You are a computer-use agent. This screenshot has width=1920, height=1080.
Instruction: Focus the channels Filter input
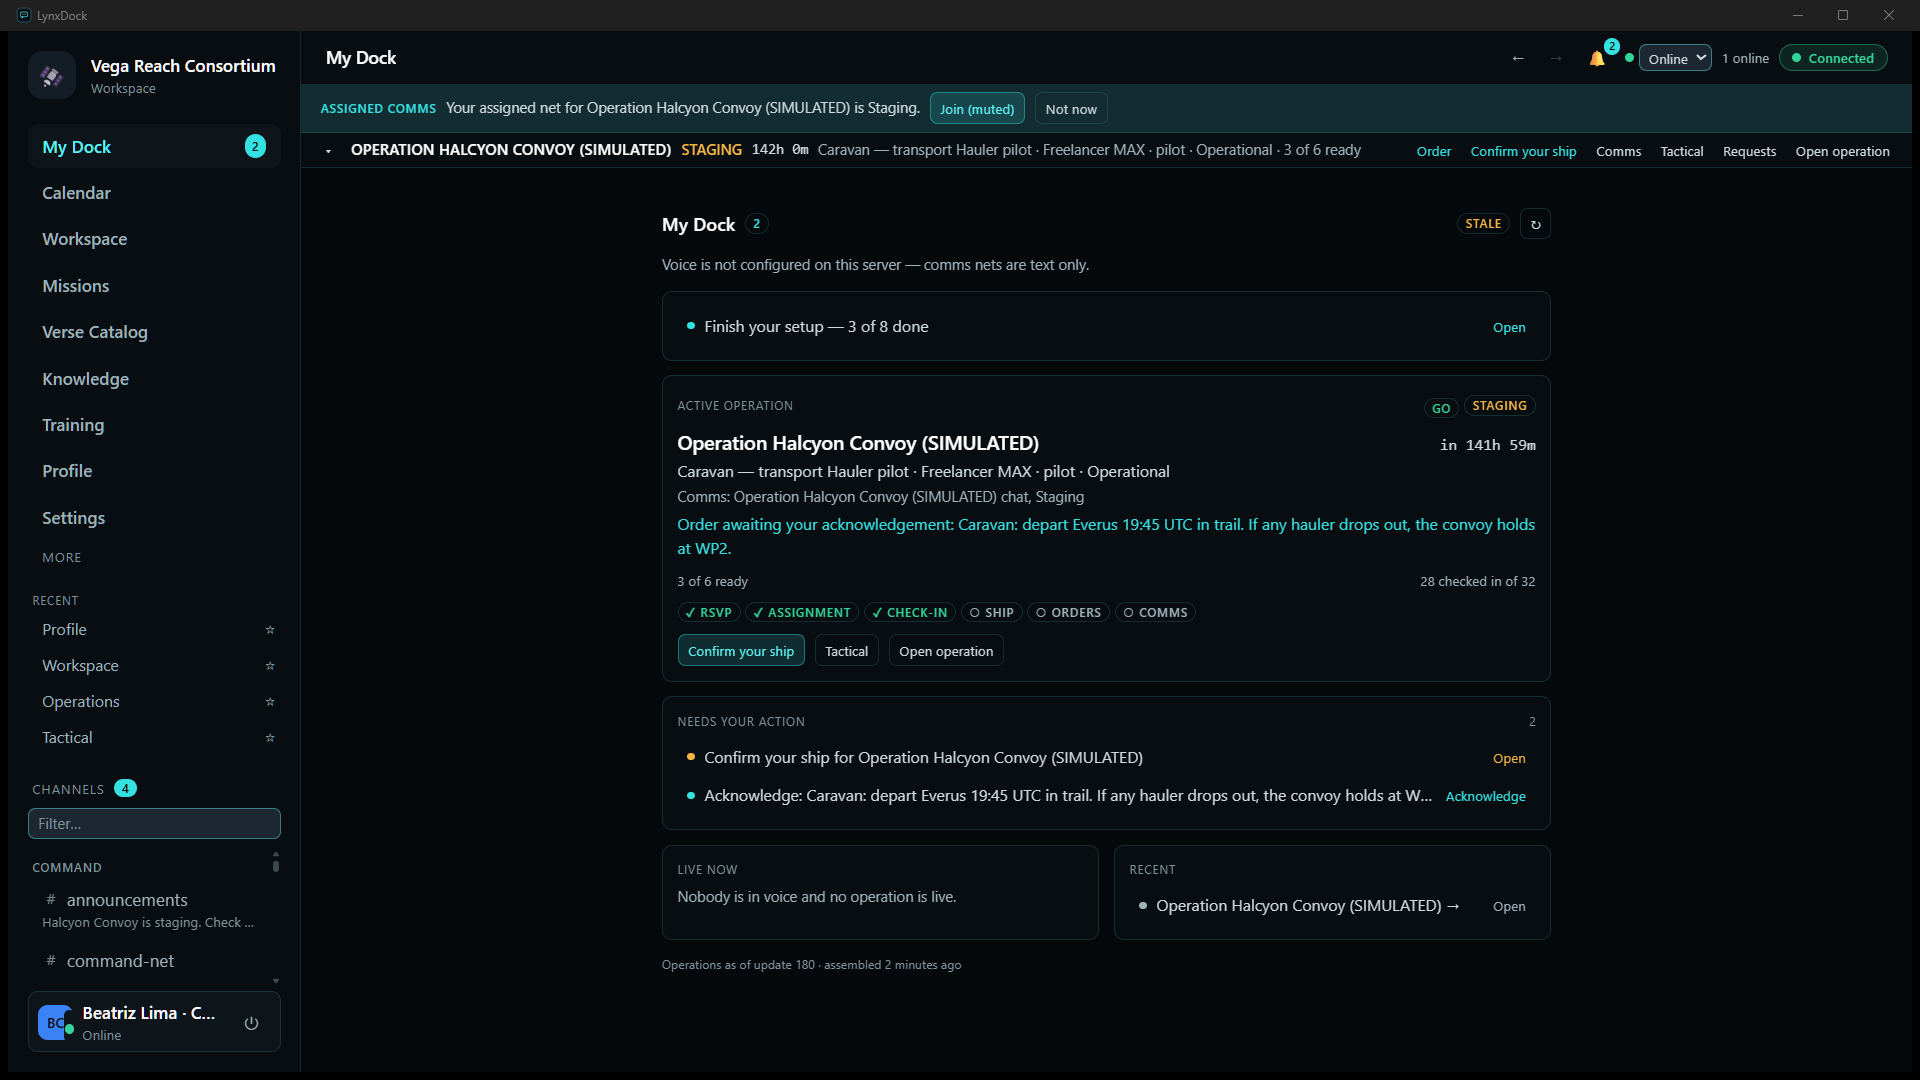154,824
